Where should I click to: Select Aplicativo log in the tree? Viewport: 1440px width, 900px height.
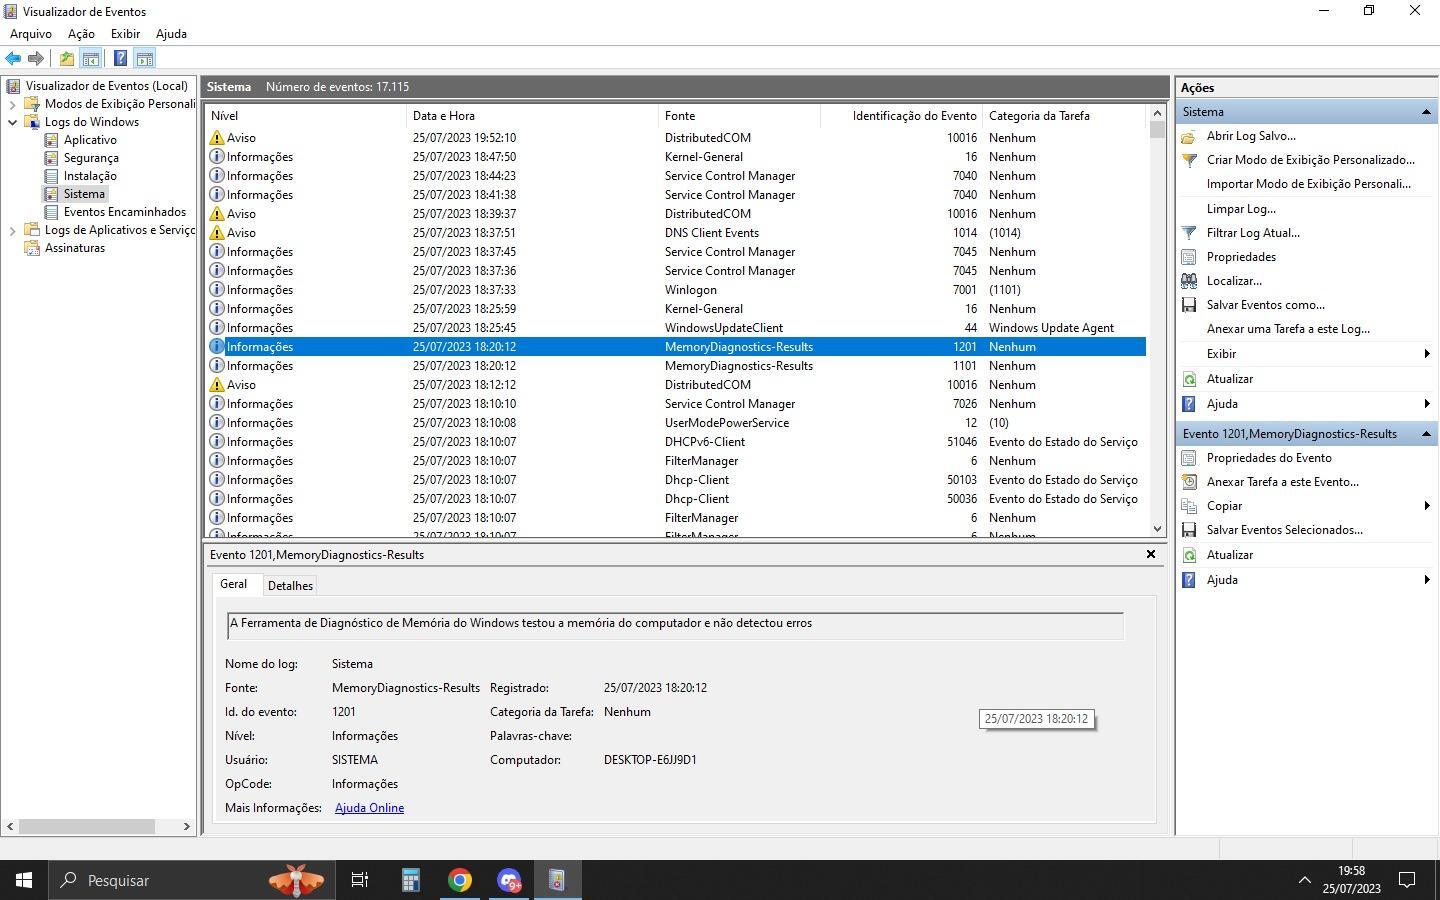coord(90,140)
